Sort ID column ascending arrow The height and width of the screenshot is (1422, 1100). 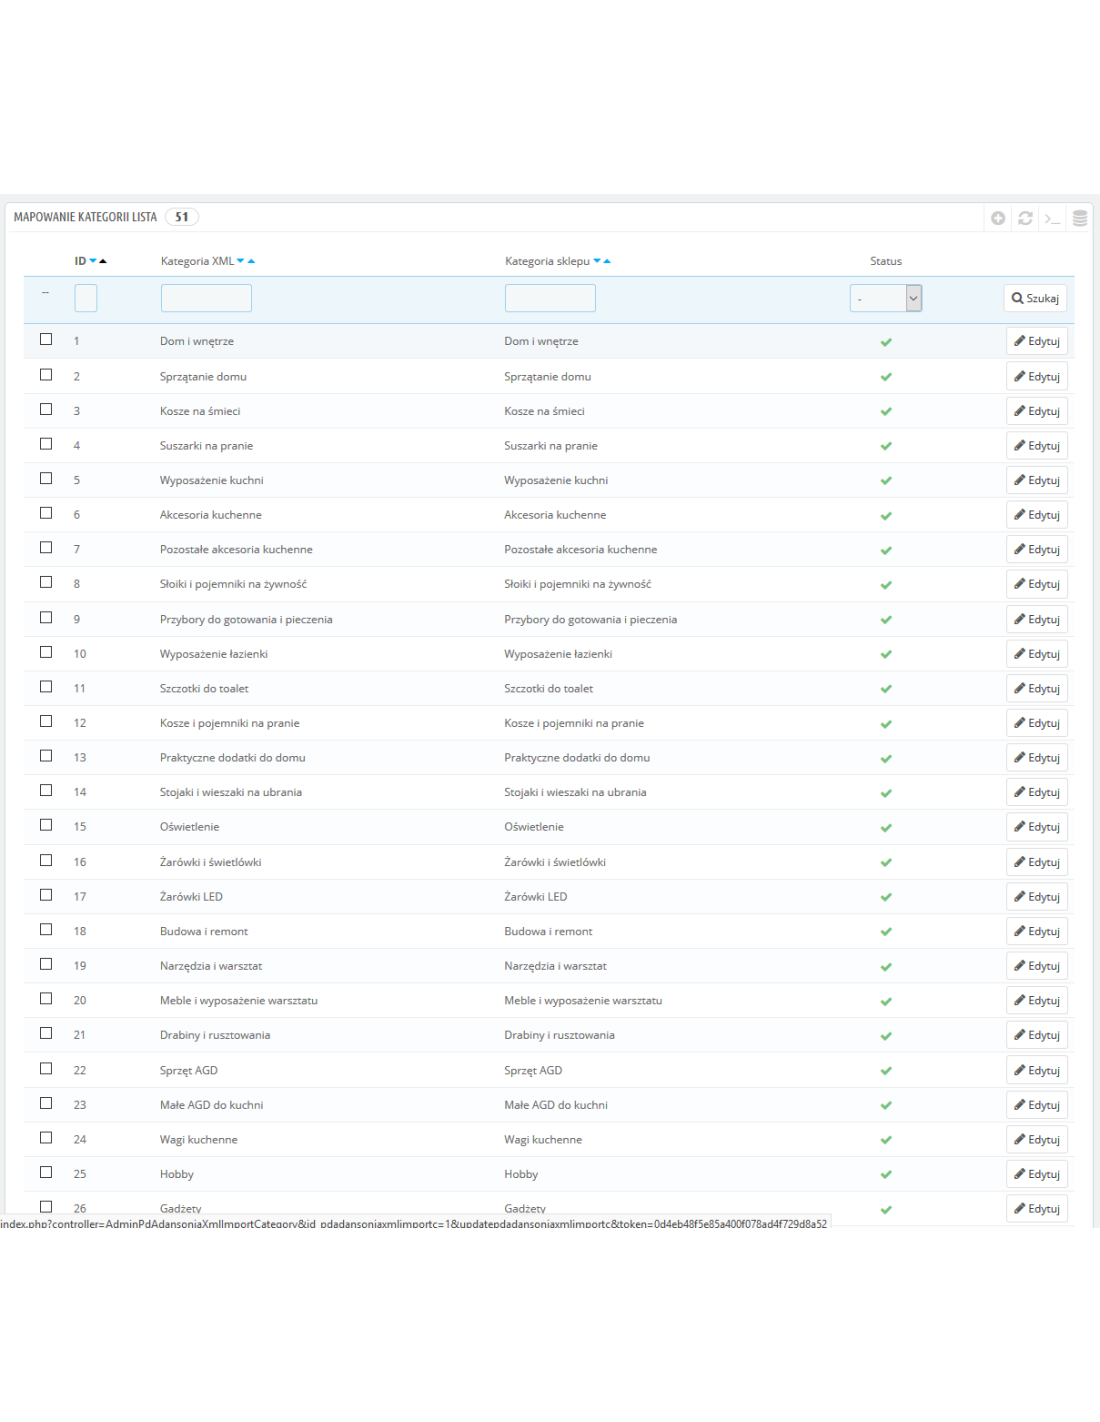103,261
